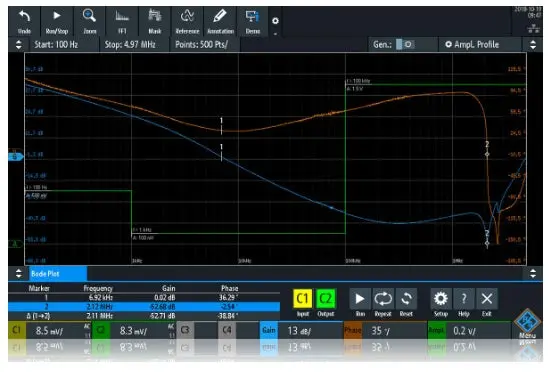Viewport: 549px width, 373px height.
Task: Collapse arrows left of Bode Plot tab
Action: (18, 274)
